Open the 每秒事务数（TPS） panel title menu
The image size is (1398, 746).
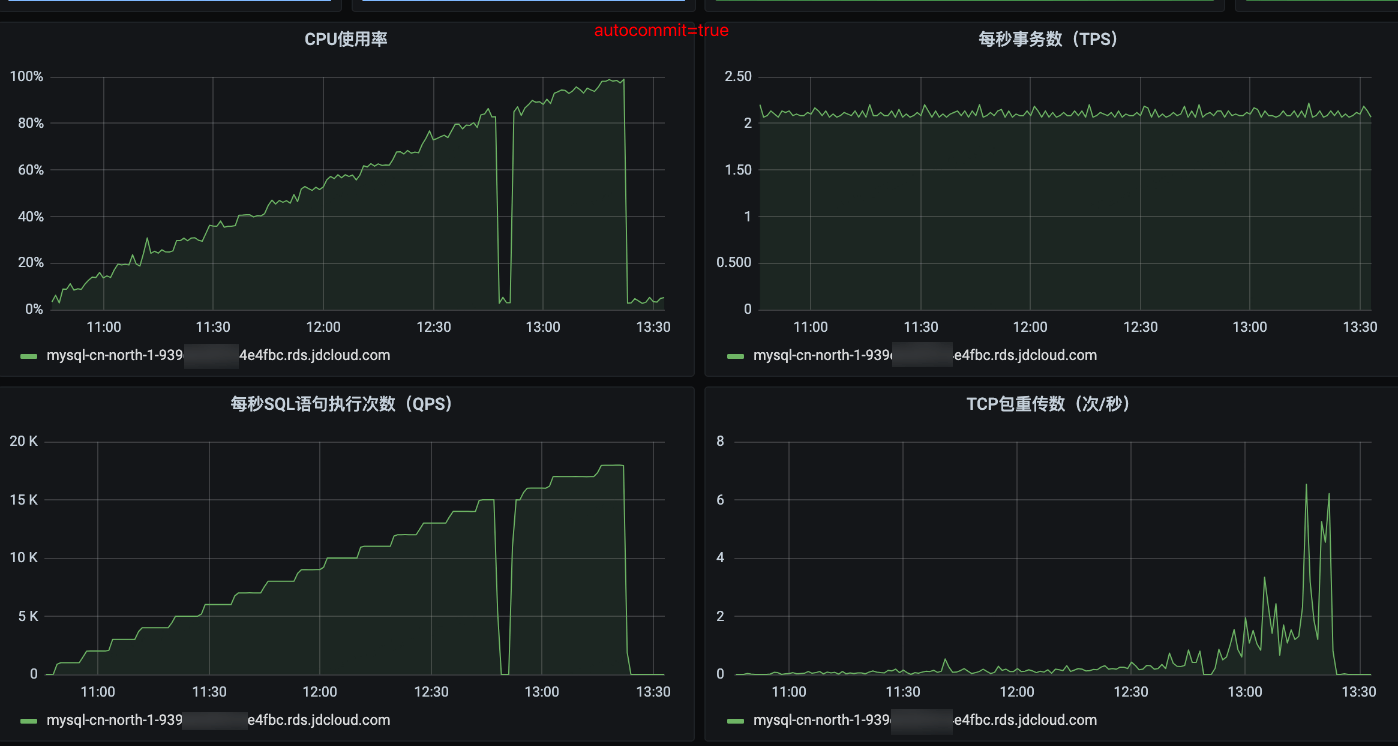tap(1048, 40)
